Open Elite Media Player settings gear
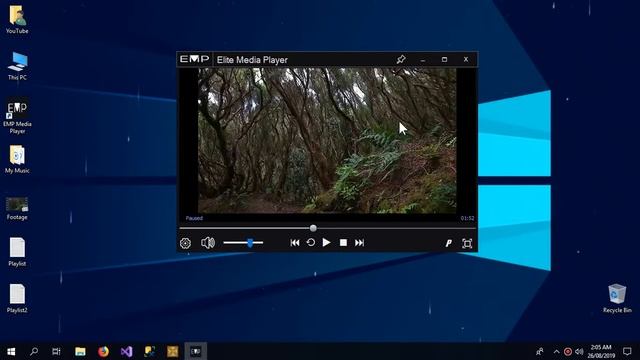Screen dimensions: 640x360 185,243
